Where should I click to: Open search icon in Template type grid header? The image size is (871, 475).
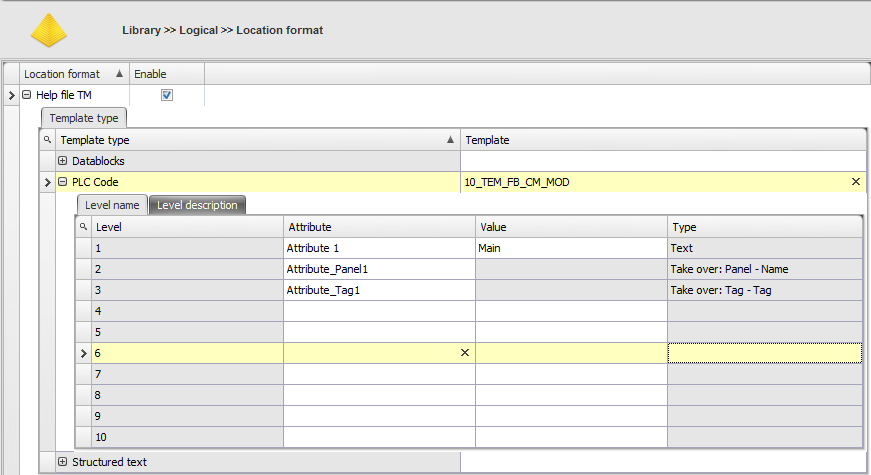[x=47, y=139]
